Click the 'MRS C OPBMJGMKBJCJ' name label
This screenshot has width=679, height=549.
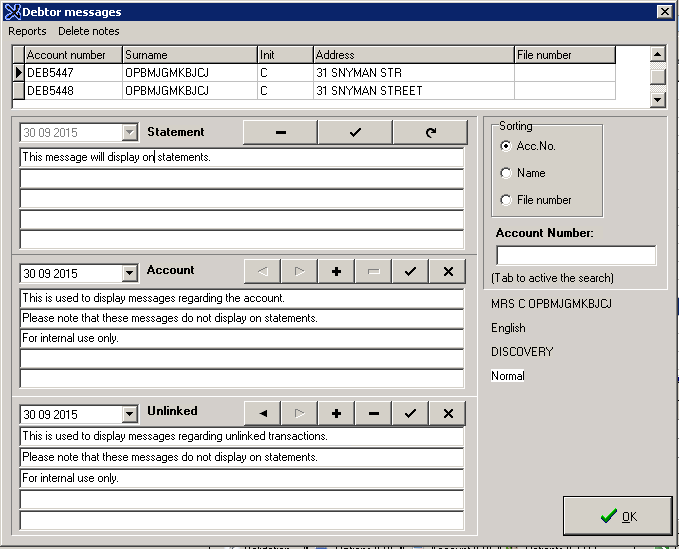(x=551, y=304)
